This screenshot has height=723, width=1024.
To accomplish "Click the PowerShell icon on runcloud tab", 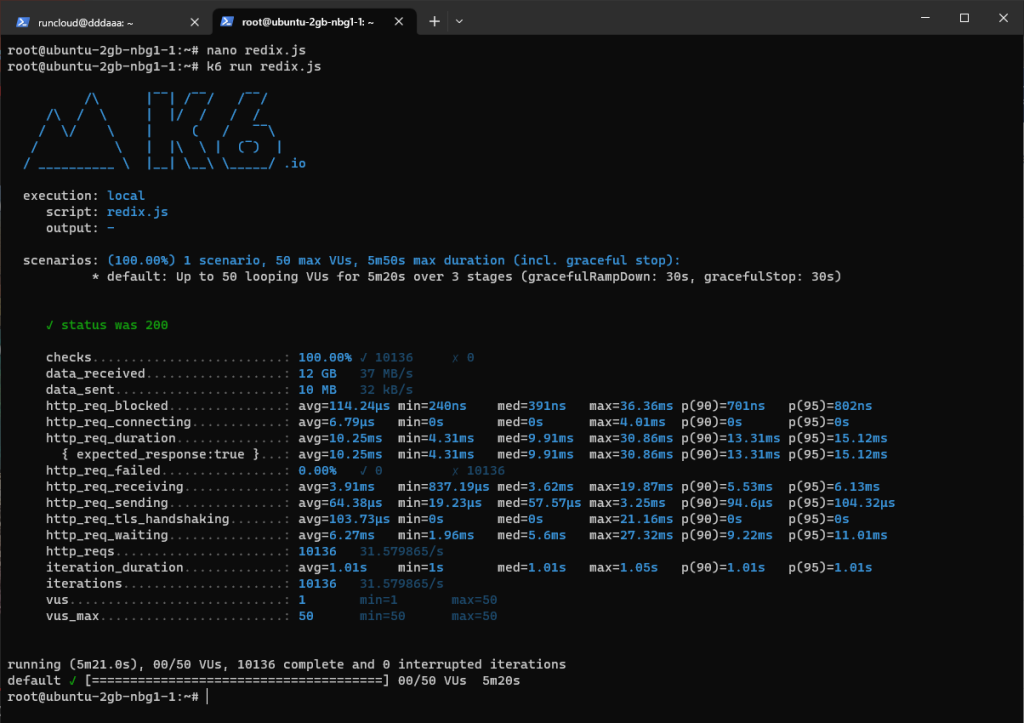I will tap(23, 22).
